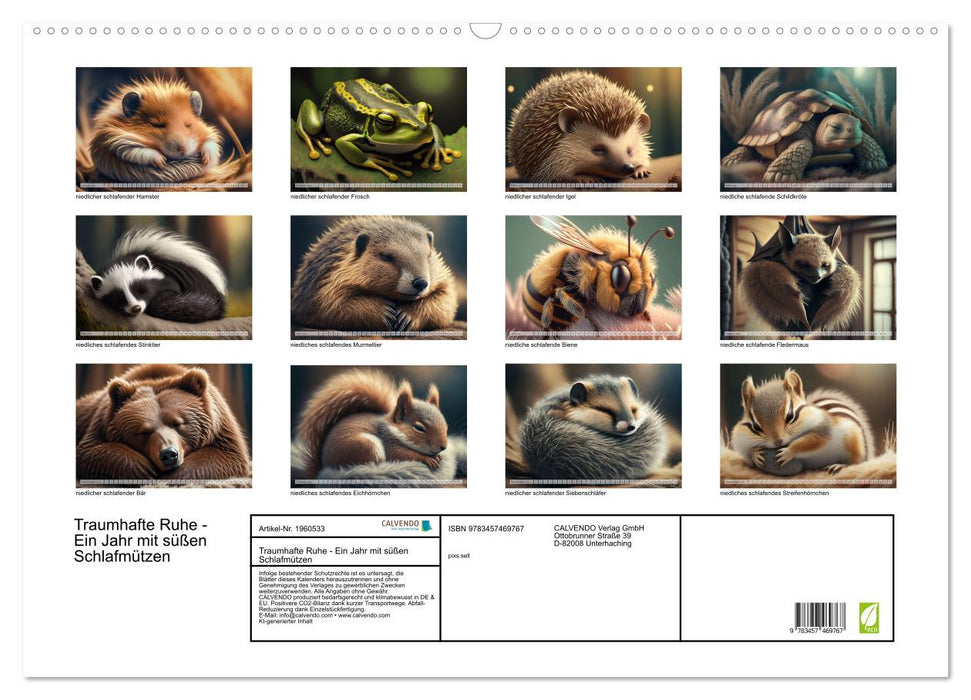Click the large 'Traumhafte Ruhe' title text

coord(140,541)
